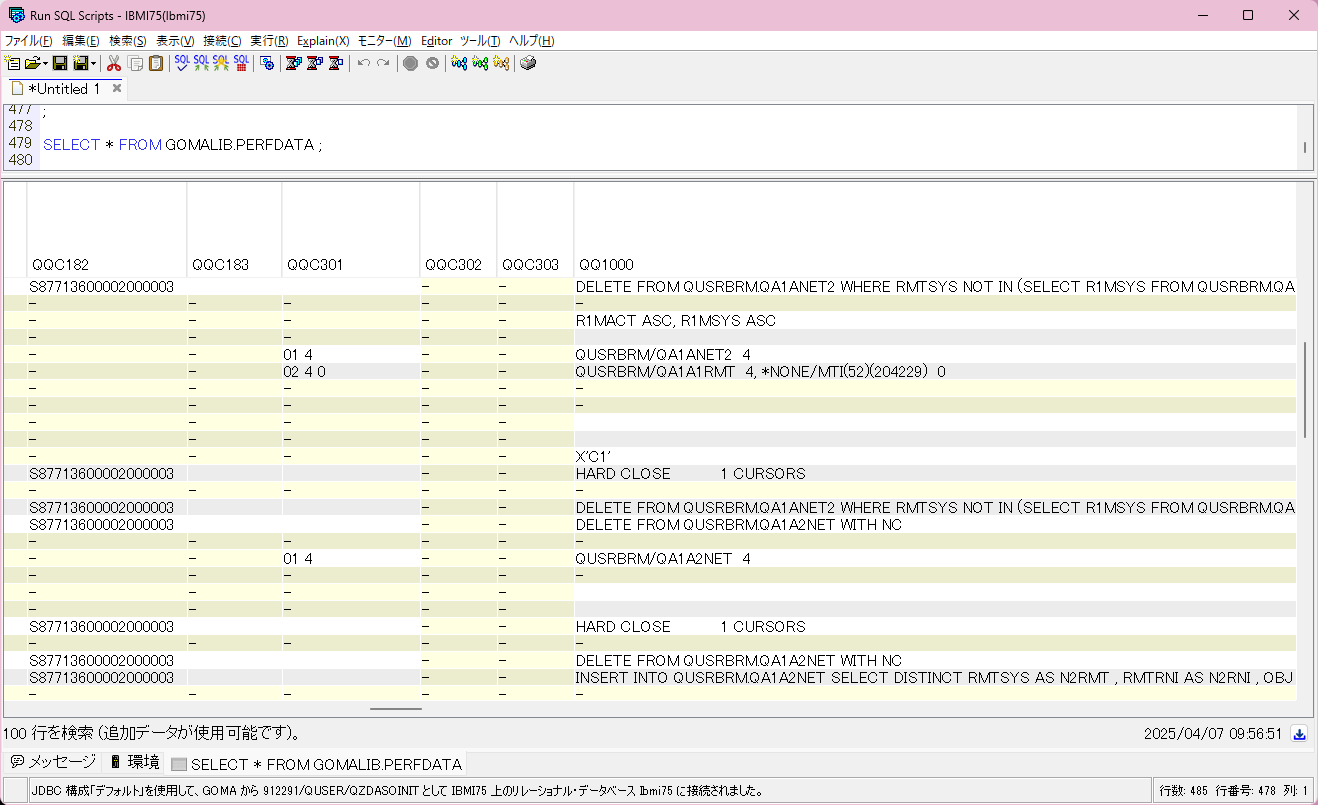Switch to the 環境 tab
Screen dimensions: 1318x805
click(x=134, y=762)
